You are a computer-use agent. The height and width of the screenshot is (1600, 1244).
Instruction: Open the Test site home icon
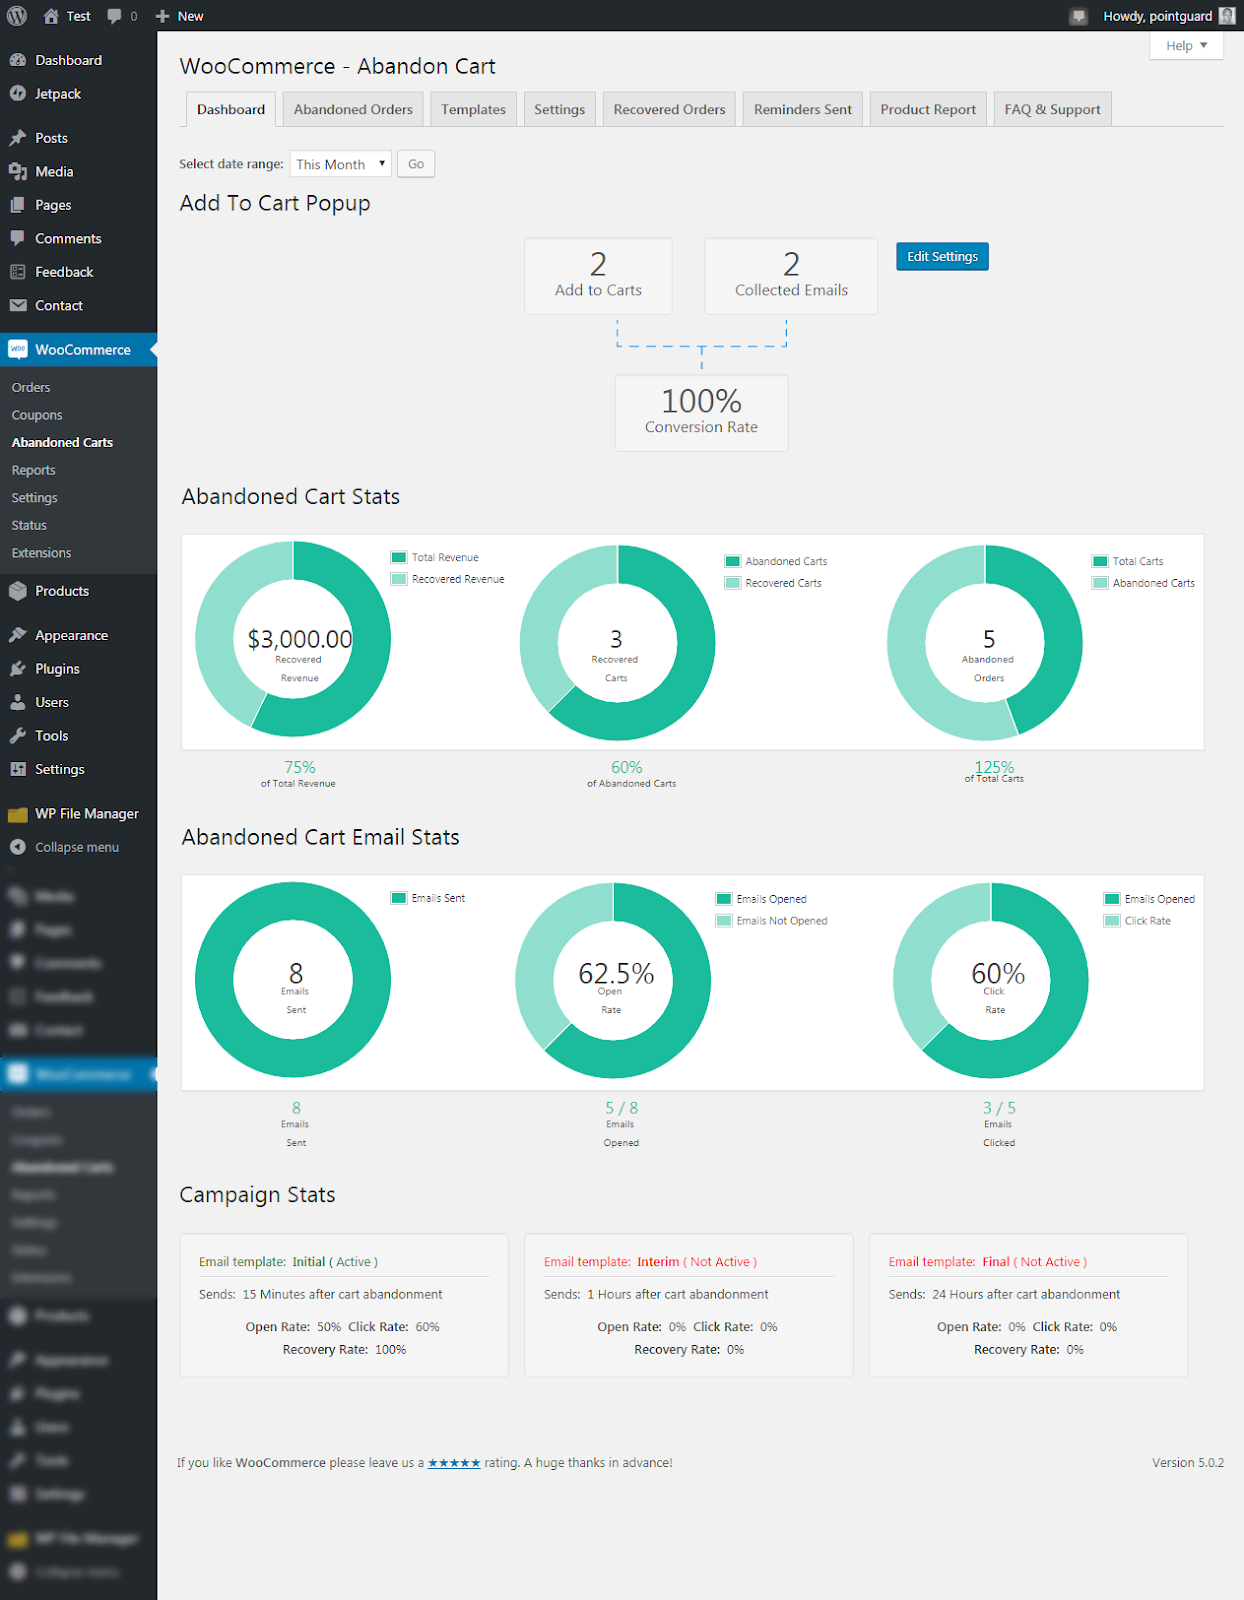point(51,16)
